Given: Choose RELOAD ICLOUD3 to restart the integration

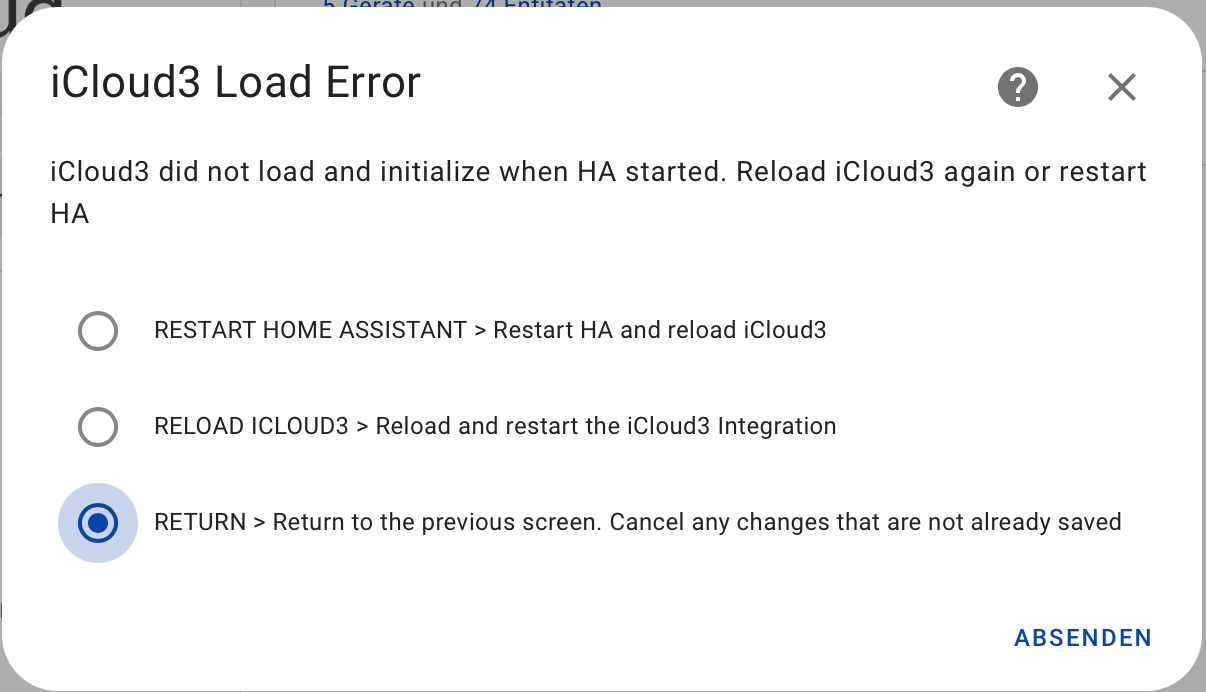Looking at the screenshot, I should pos(97,426).
